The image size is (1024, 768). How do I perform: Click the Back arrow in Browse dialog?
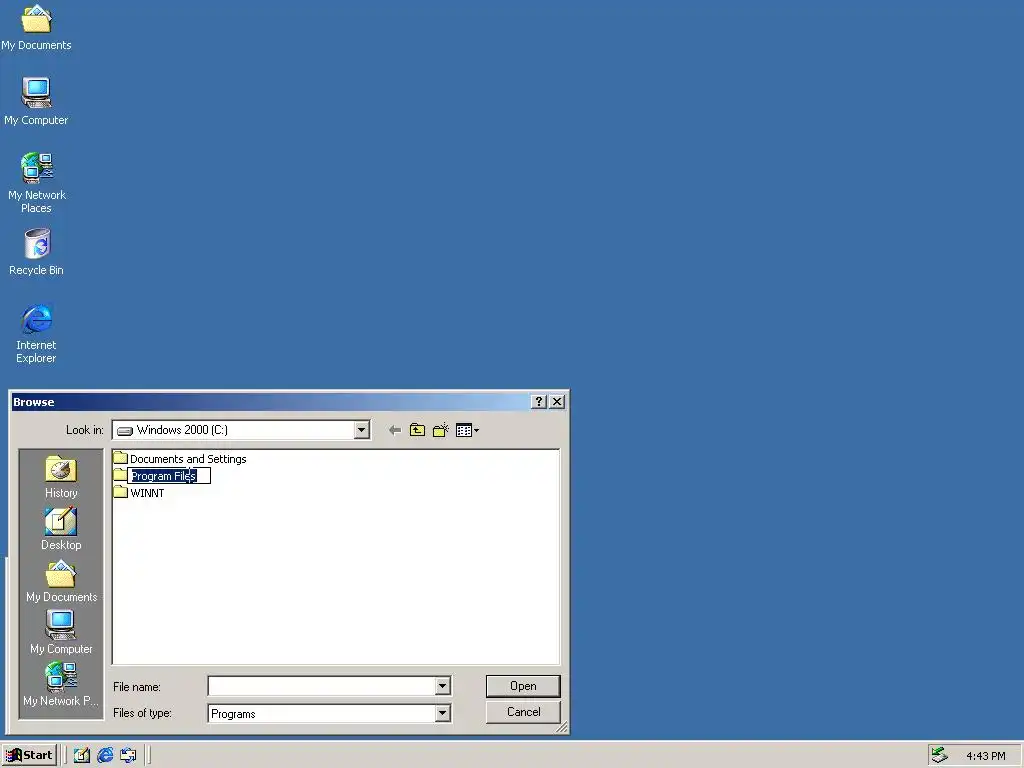tap(394, 430)
